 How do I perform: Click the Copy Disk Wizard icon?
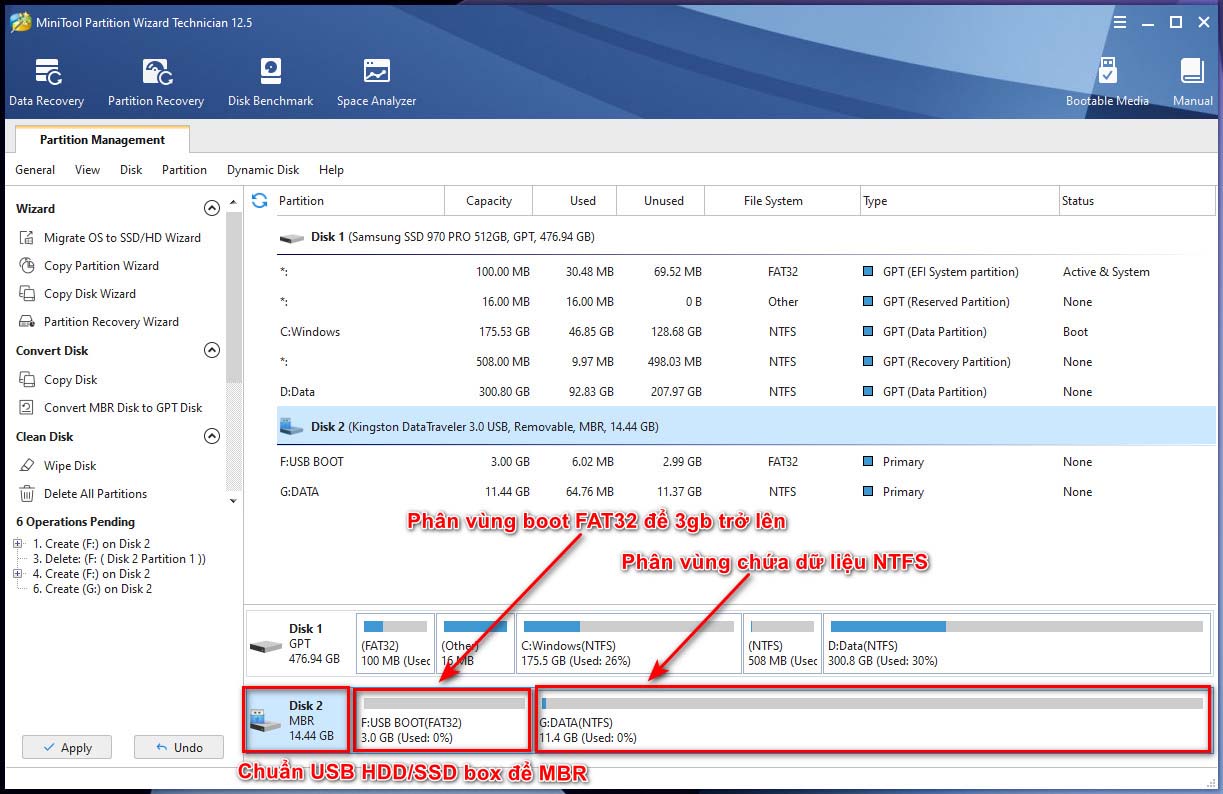(27, 294)
